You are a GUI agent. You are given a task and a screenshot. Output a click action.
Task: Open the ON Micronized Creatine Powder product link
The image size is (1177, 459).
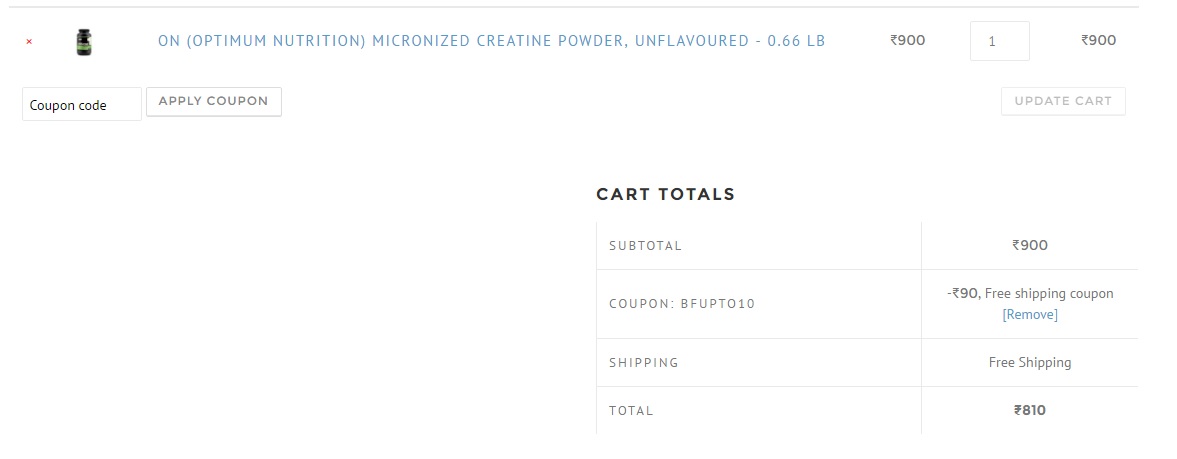coord(491,41)
